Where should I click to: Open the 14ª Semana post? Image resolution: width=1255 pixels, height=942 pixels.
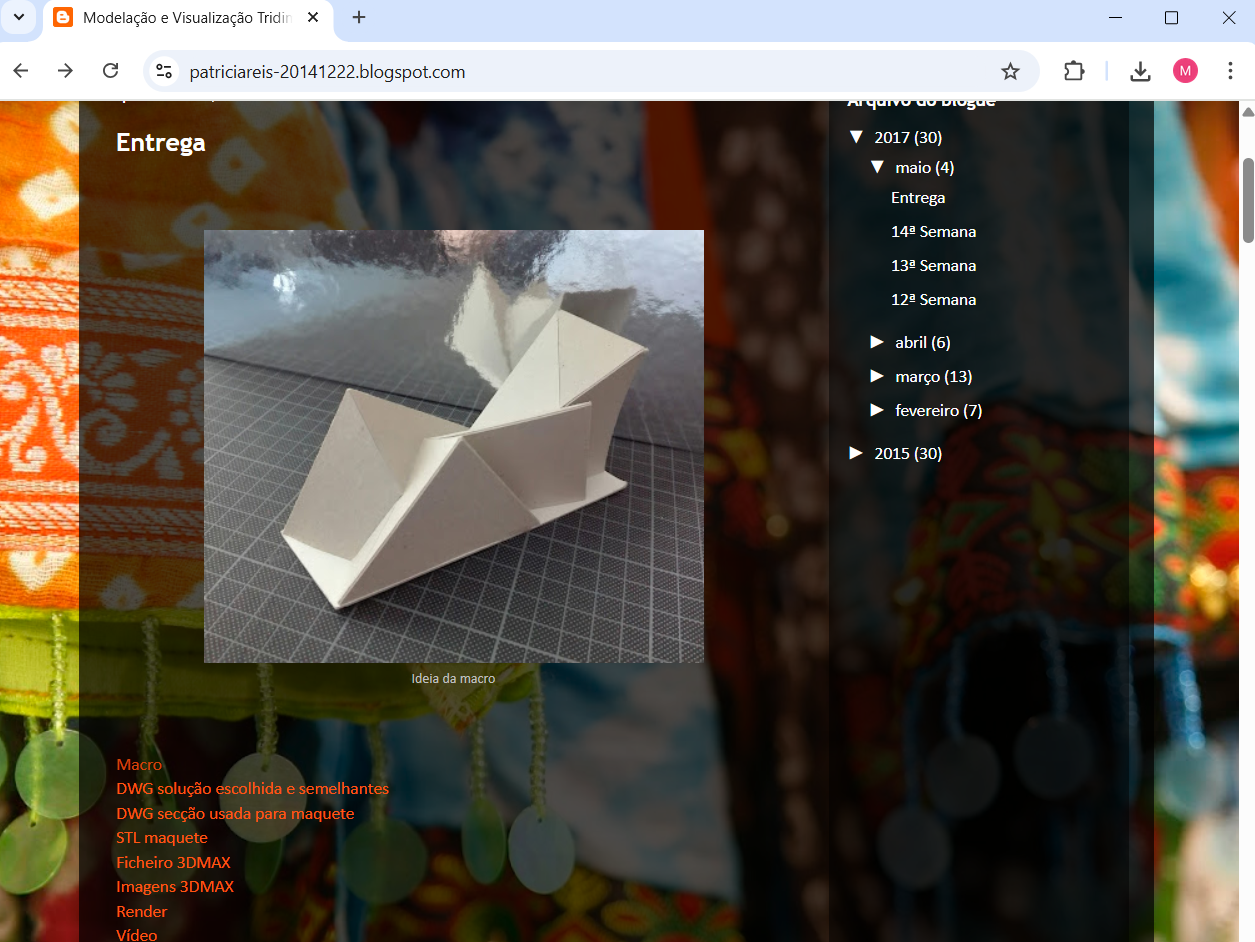click(x=933, y=232)
